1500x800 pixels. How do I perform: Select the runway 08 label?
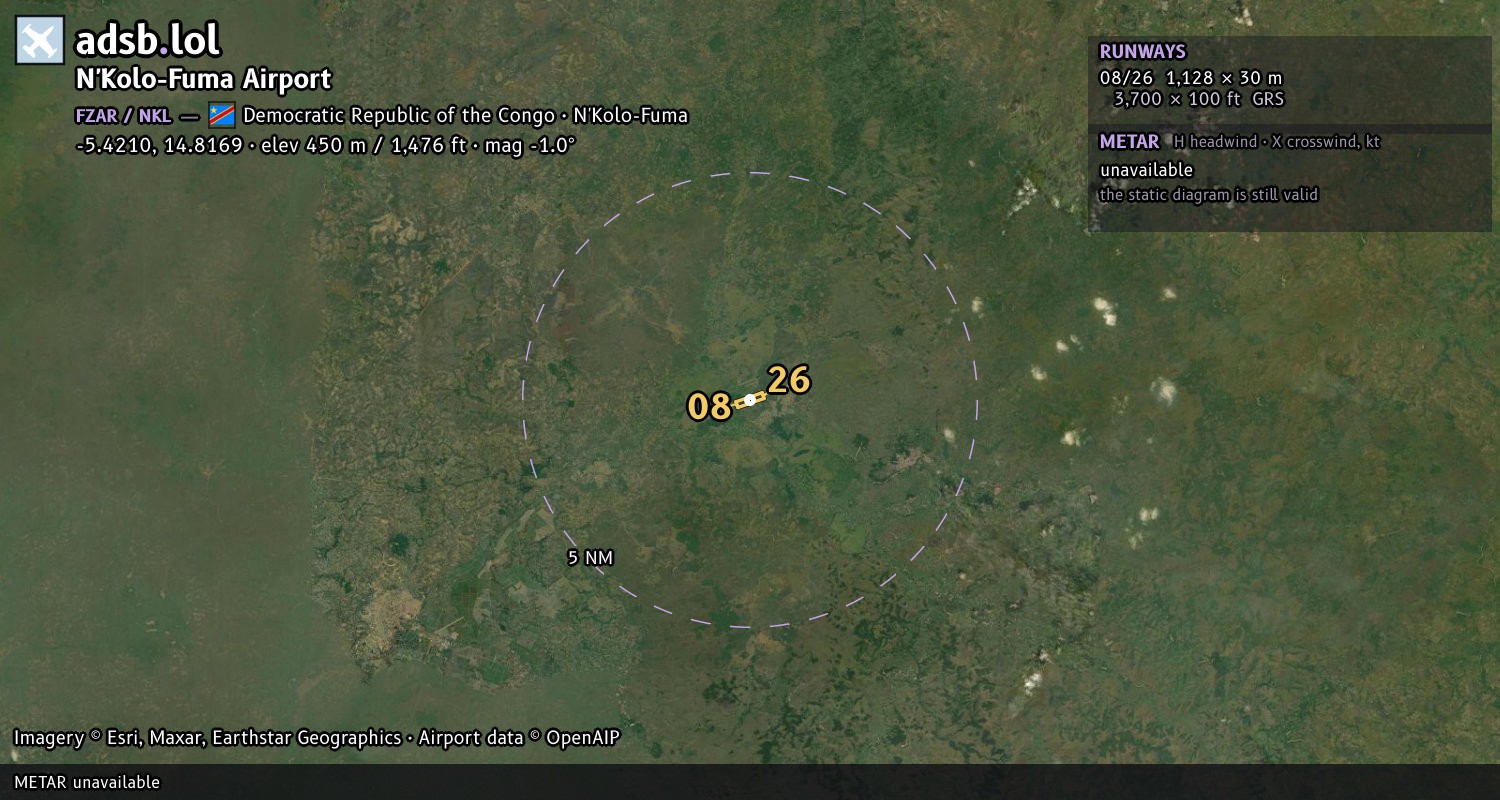709,407
